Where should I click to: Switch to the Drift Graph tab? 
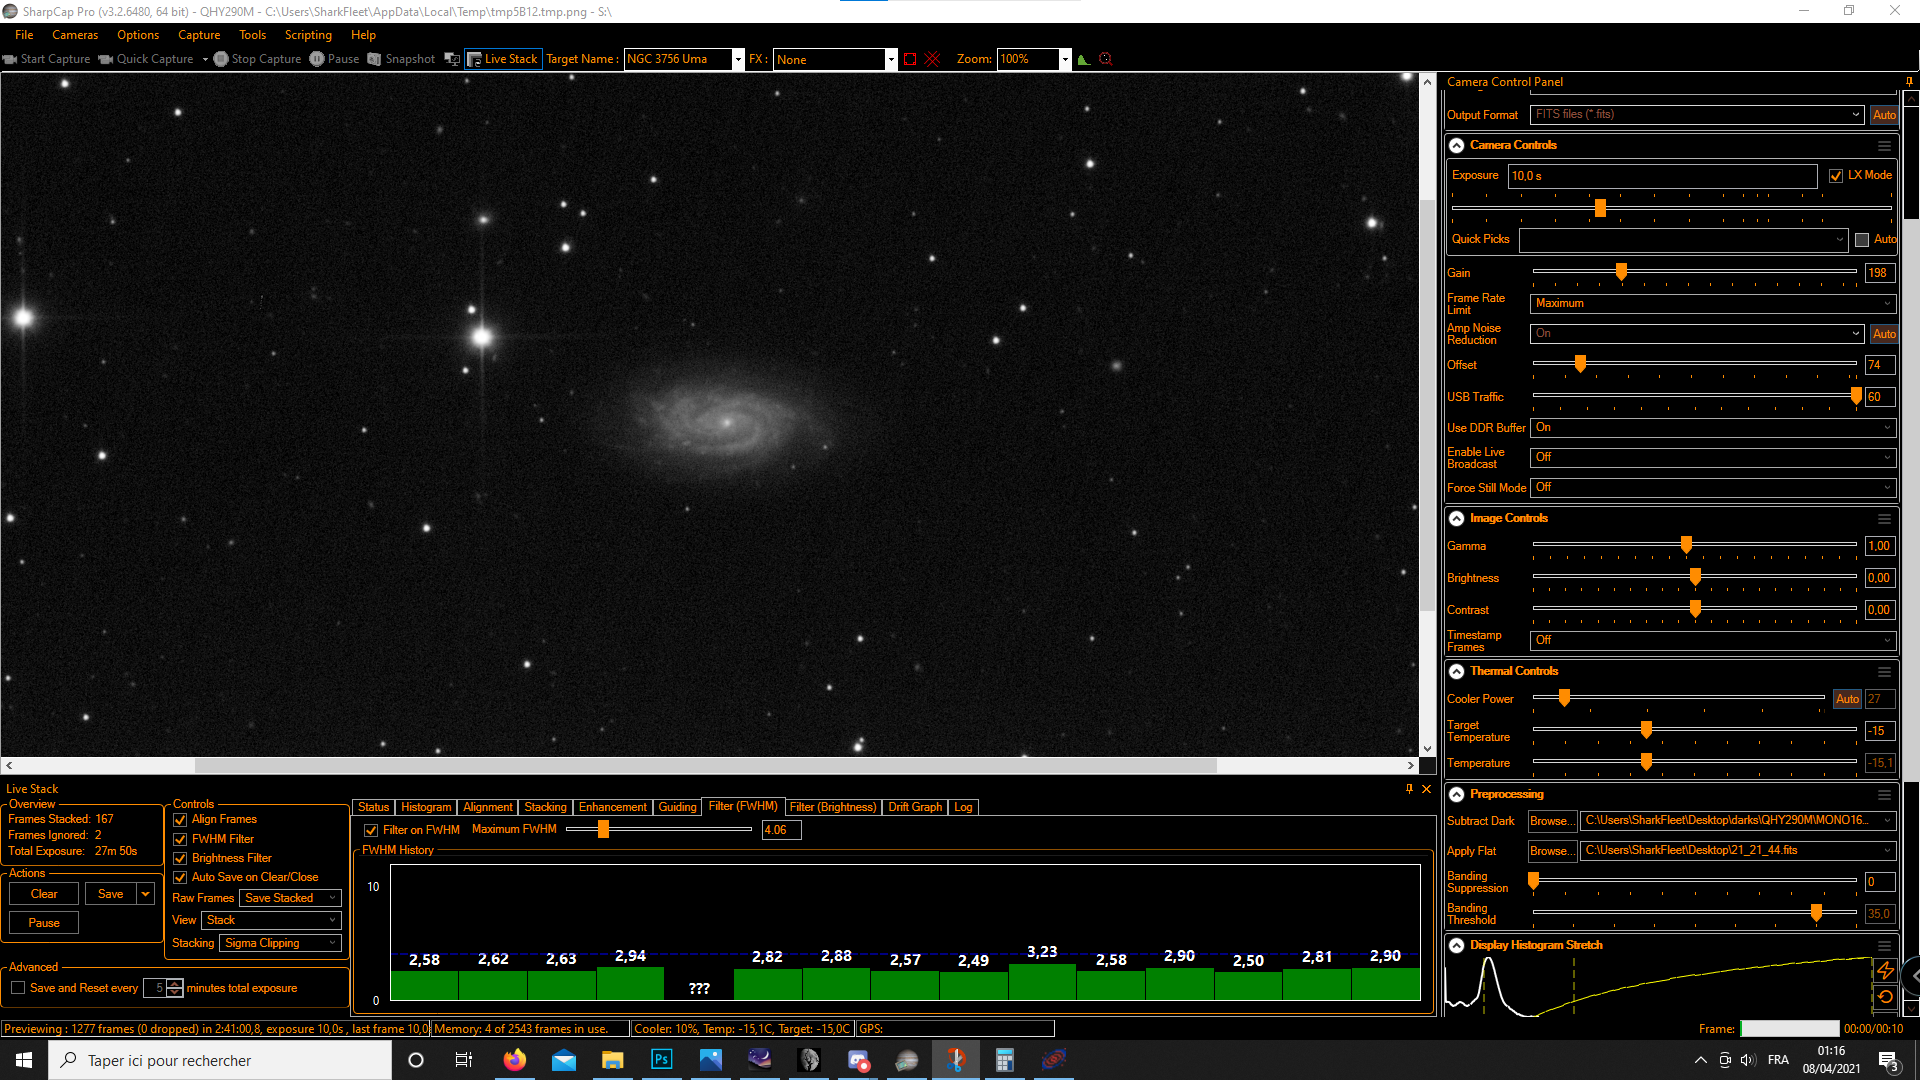pos(914,807)
